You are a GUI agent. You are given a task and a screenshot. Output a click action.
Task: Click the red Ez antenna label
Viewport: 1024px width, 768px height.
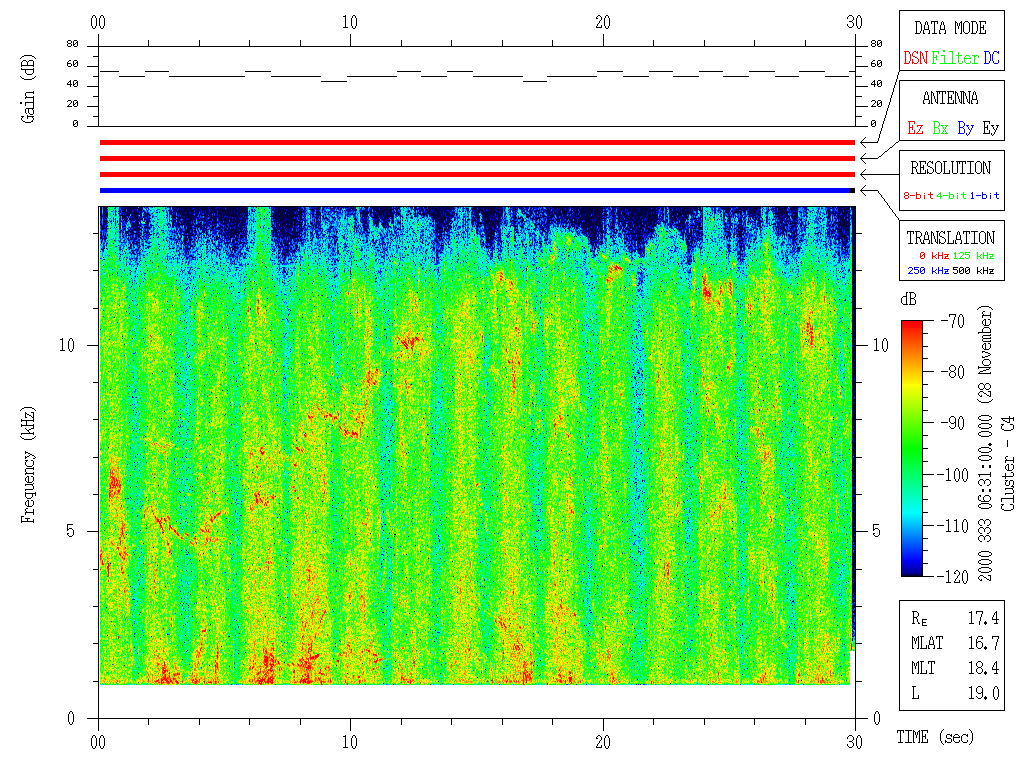[x=915, y=129]
